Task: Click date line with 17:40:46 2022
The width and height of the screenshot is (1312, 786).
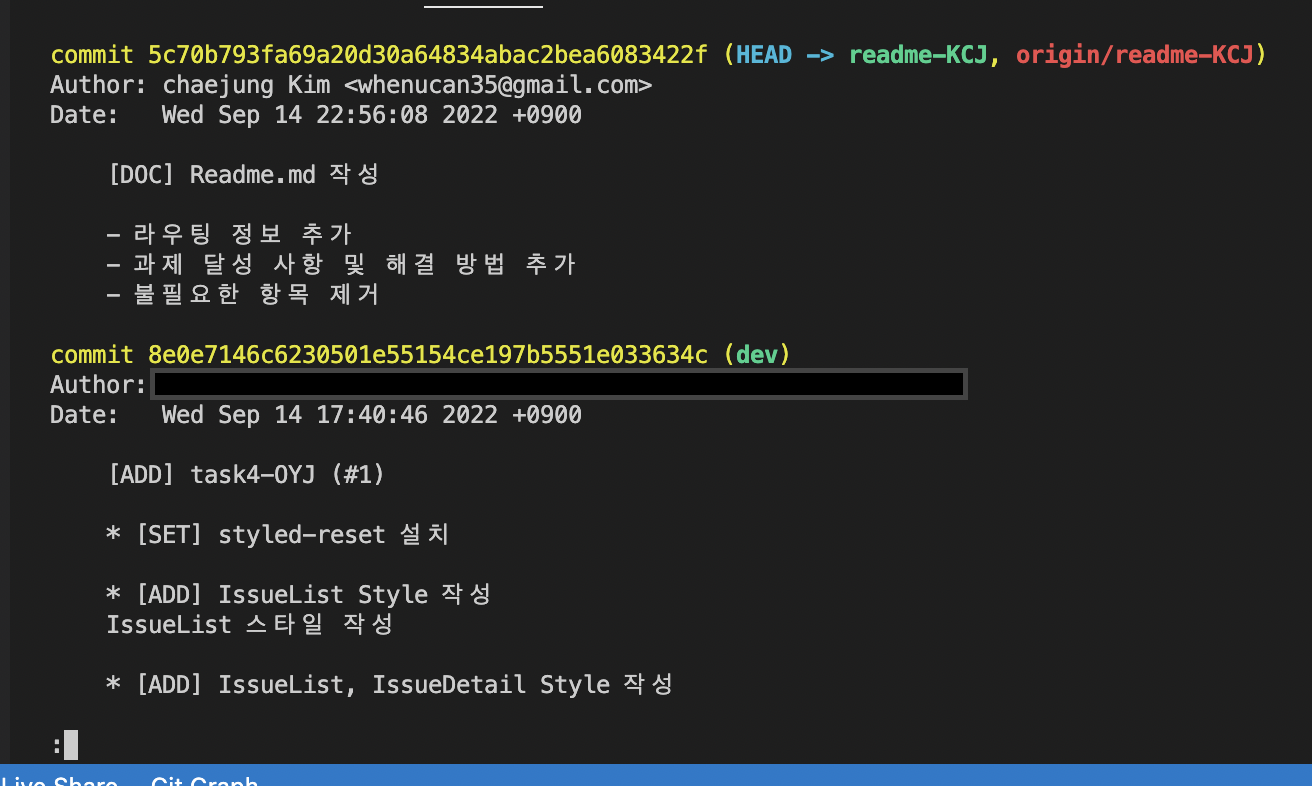Action: [x=316, y=415]
